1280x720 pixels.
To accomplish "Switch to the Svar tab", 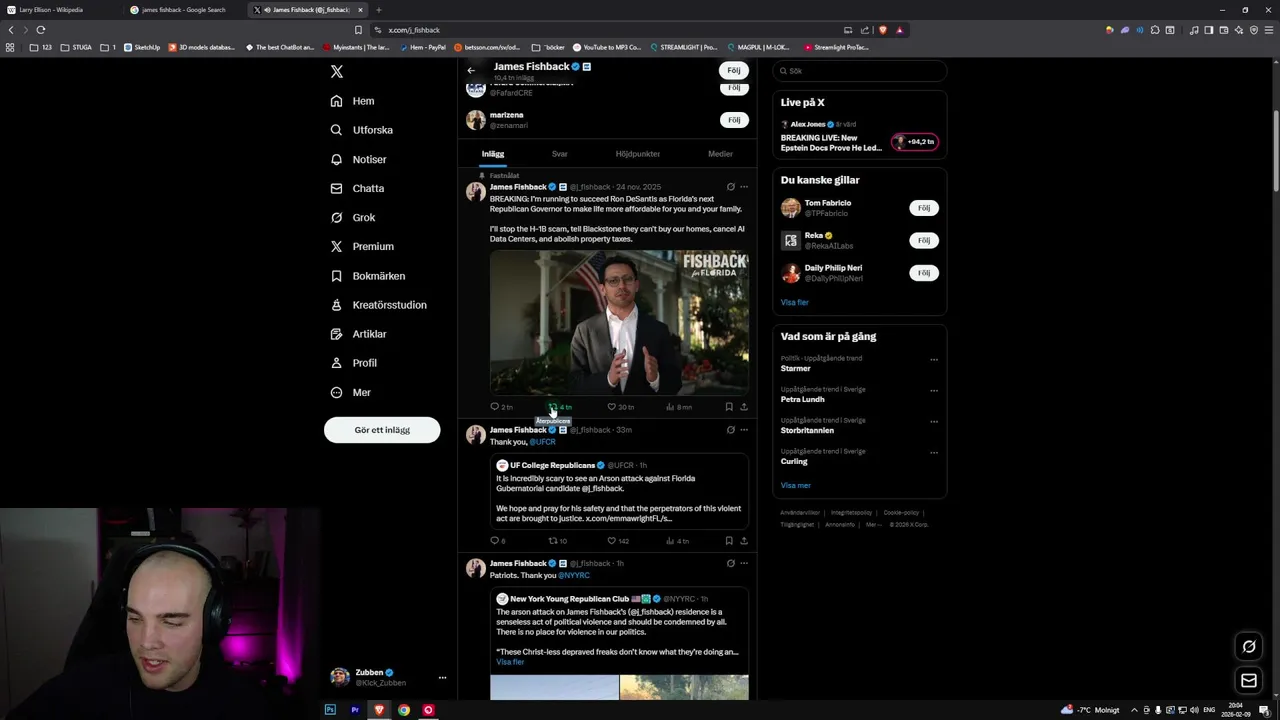I will 560,154.
